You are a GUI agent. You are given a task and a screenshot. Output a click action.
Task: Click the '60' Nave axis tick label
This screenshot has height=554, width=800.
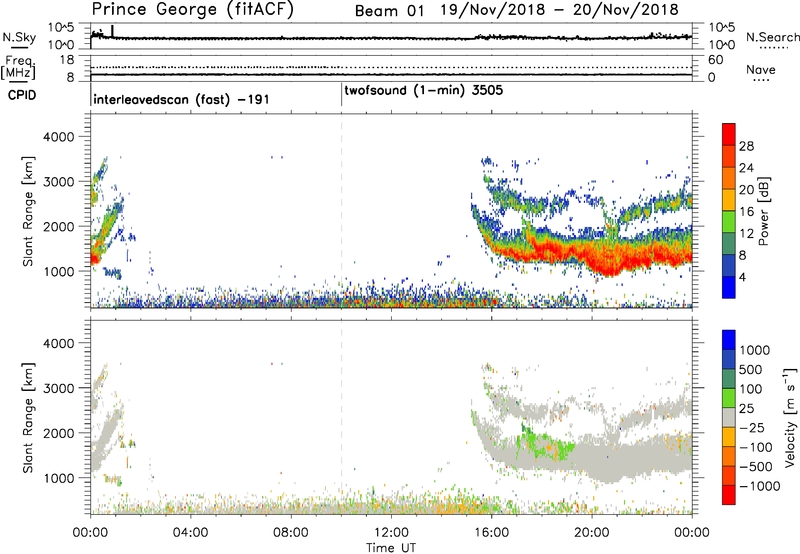pyautogui.click(x=715, y=60)
